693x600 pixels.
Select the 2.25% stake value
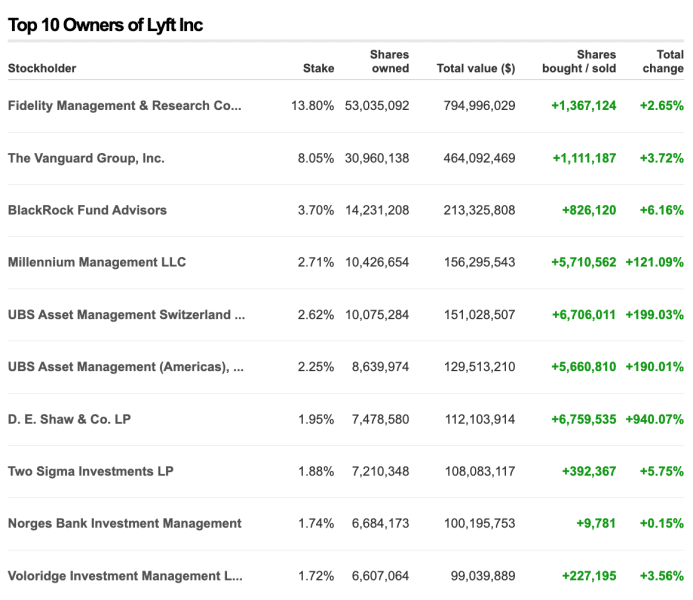pyautogui.click(x=316, y=367)
